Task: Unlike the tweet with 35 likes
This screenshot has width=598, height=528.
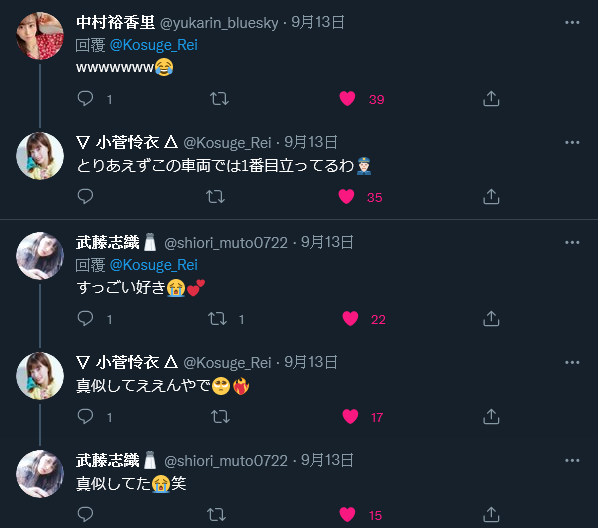Action: point(346,197)
